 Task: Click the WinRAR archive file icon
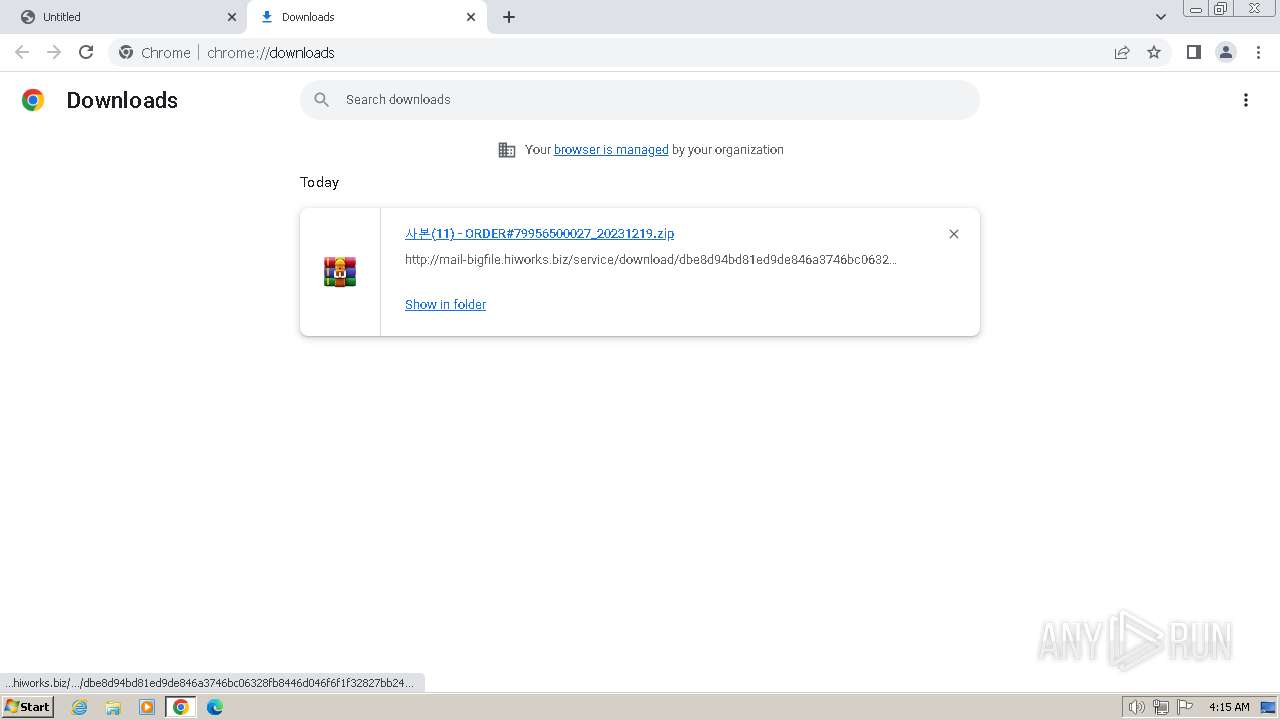[340, 272]
